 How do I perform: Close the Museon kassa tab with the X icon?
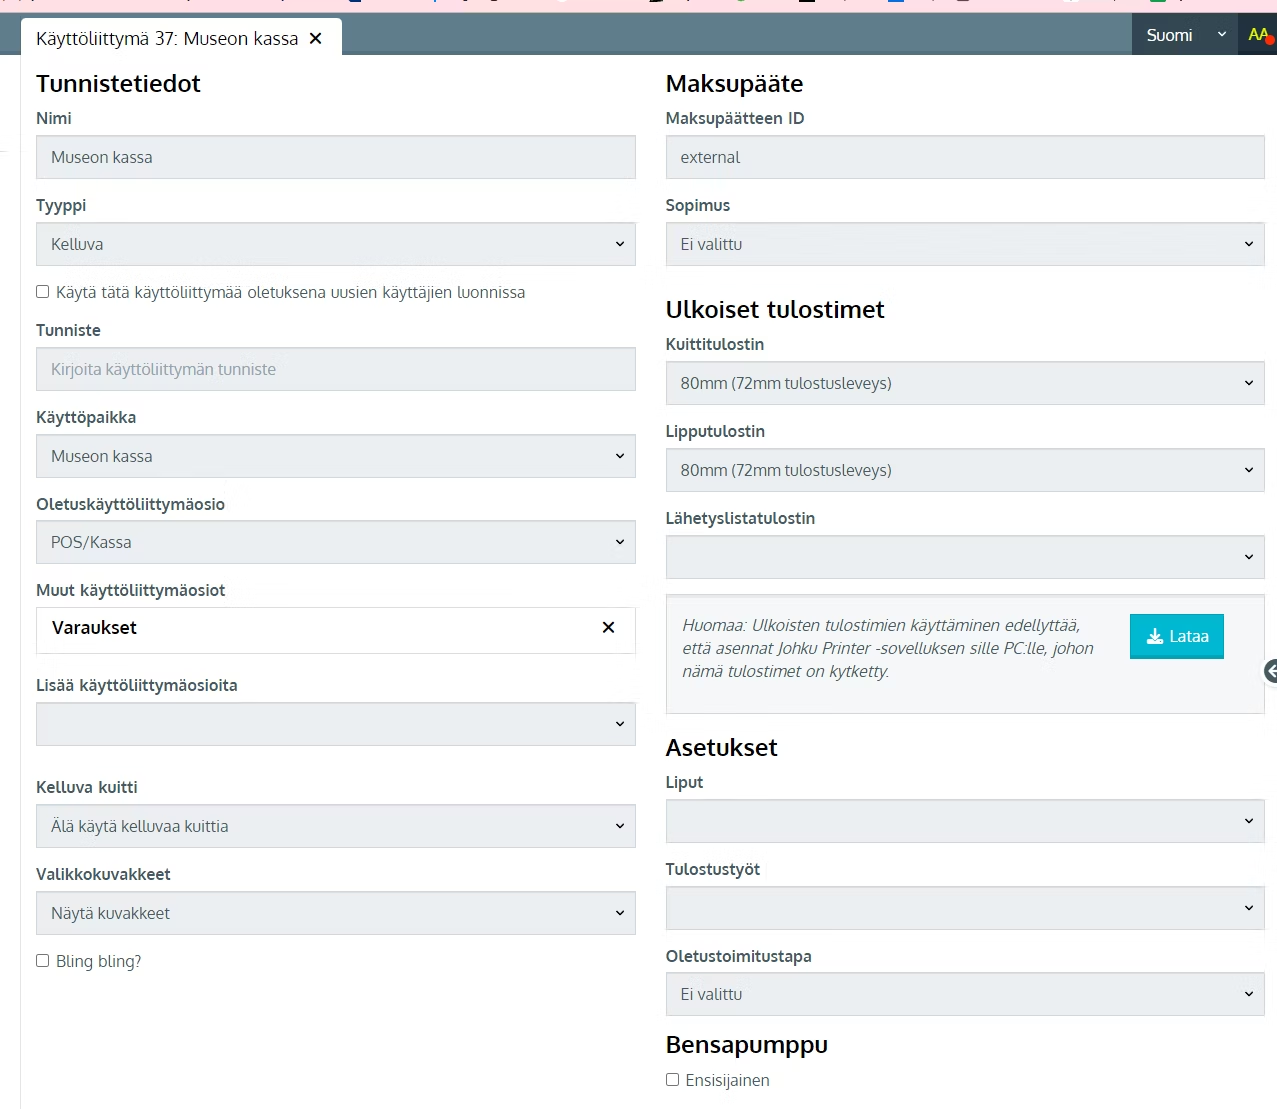[316, 38]
